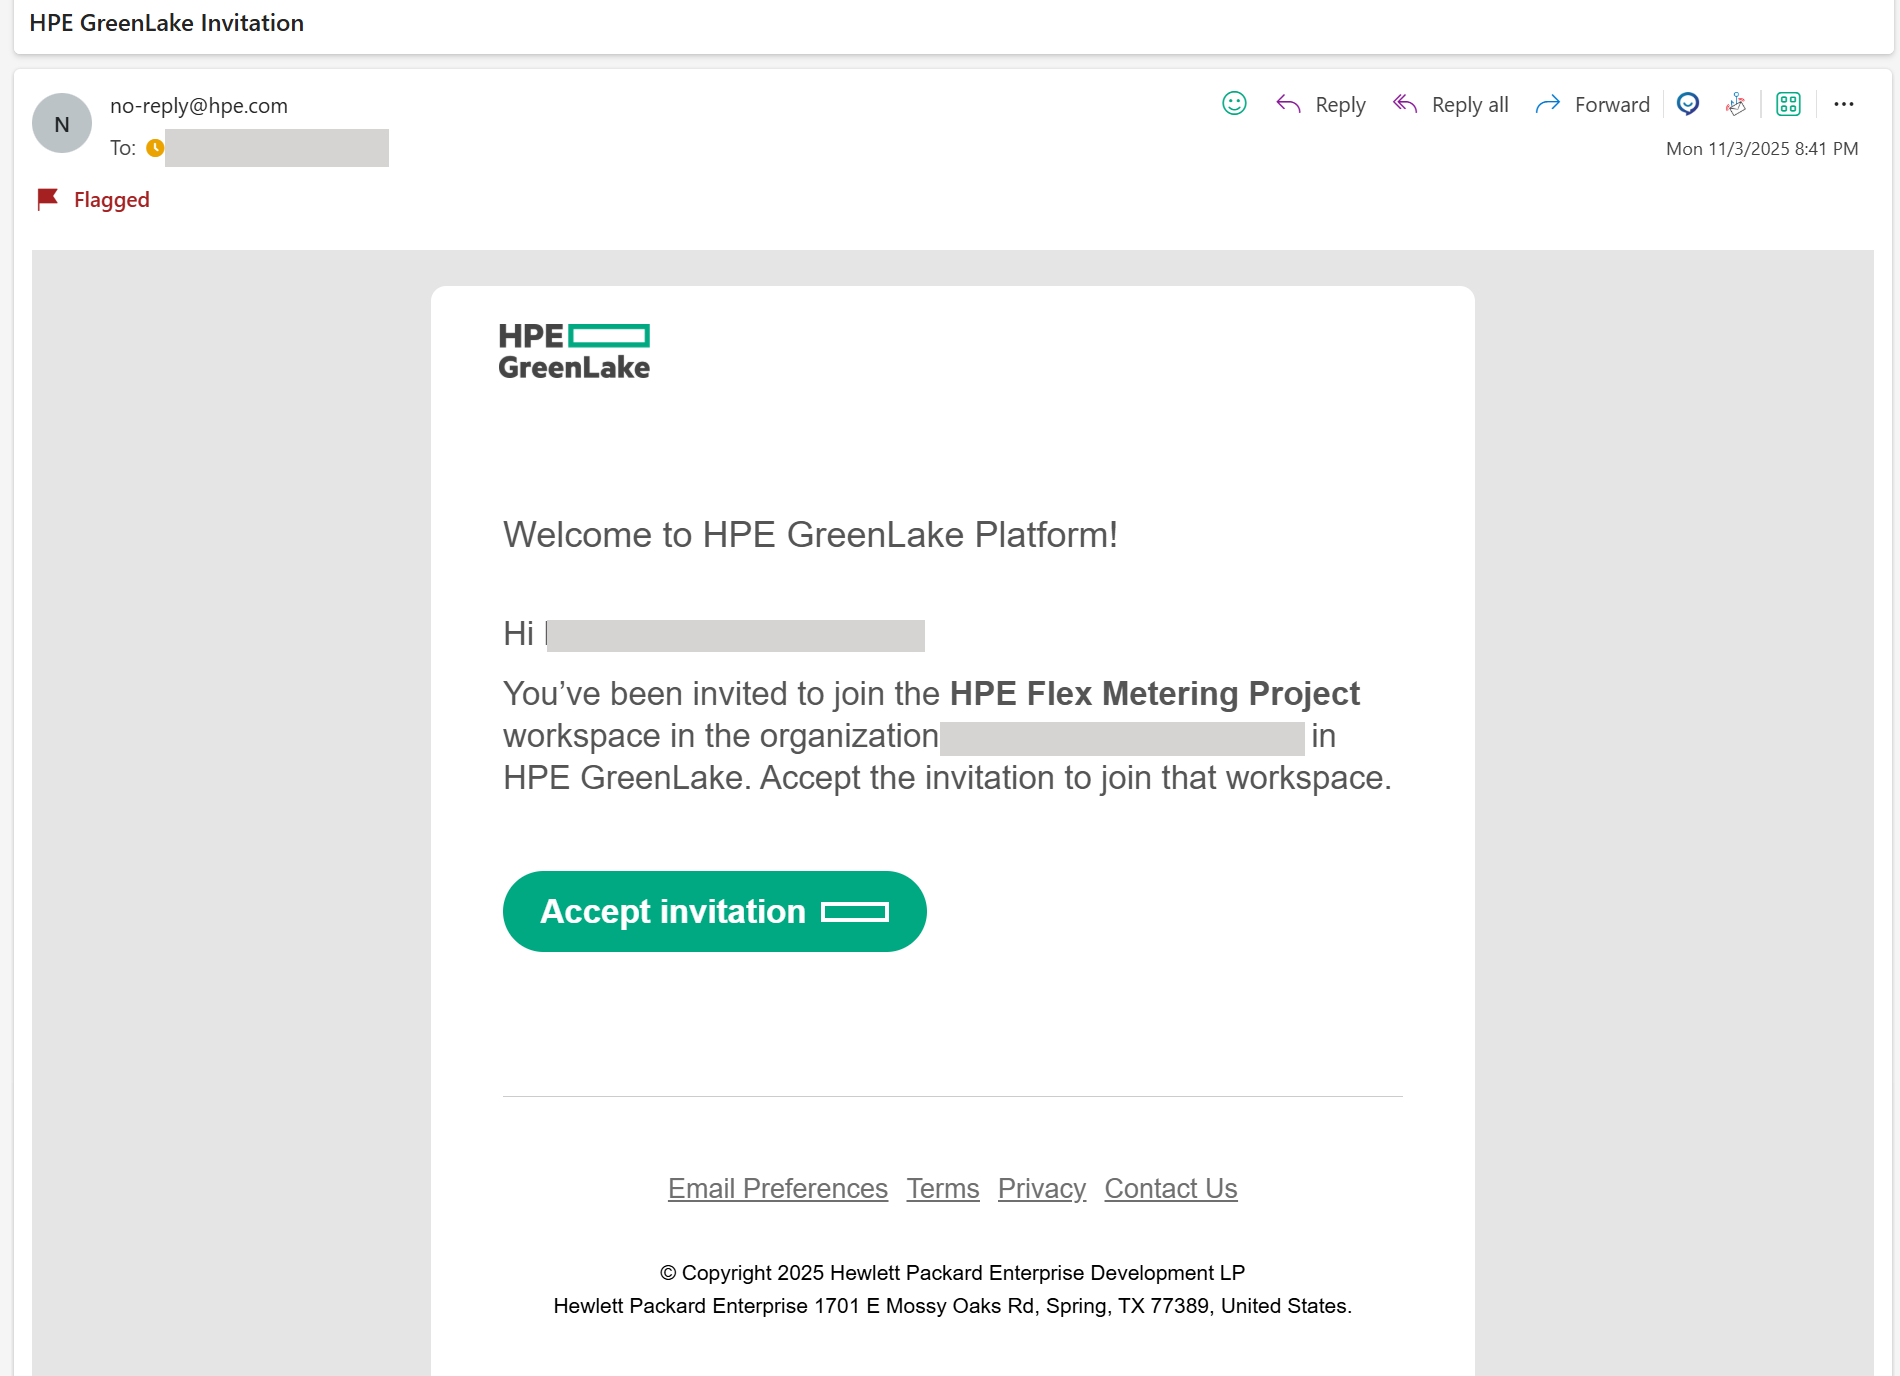Open the Contact Us link
Image resolution: width=1900 pixels, height=1376 pixels.
coord(1171,1188)
